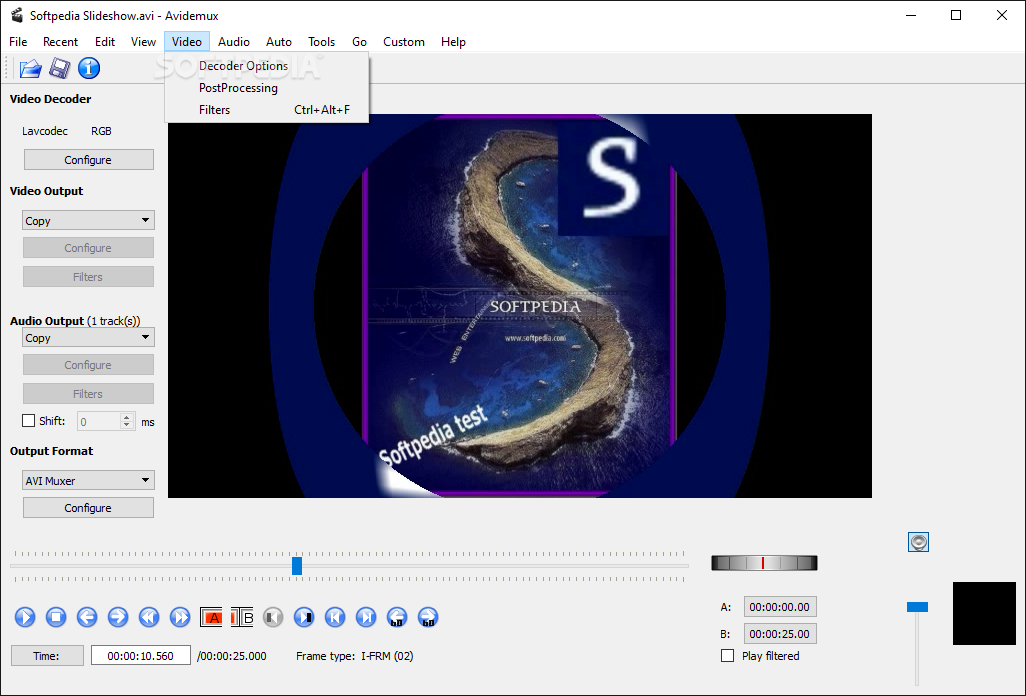This screenshot has height=696, width=1026.
Task: Open the video Information icon
Action: (89, 68)
